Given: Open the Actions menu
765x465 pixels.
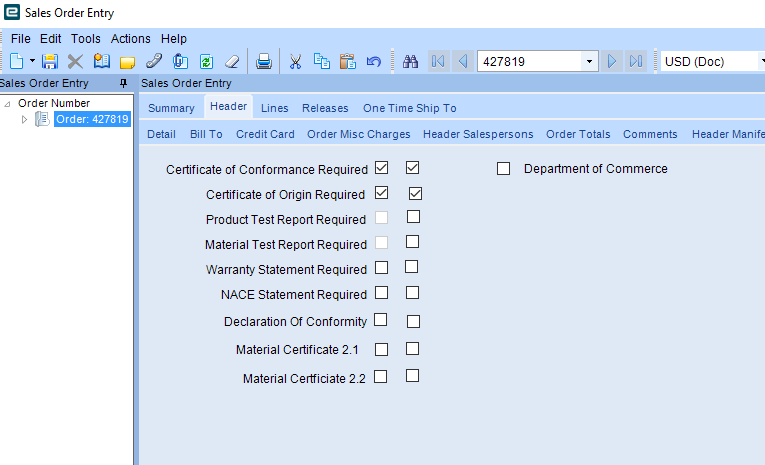Looking at the screenshot, I should [x=130, y=39].
